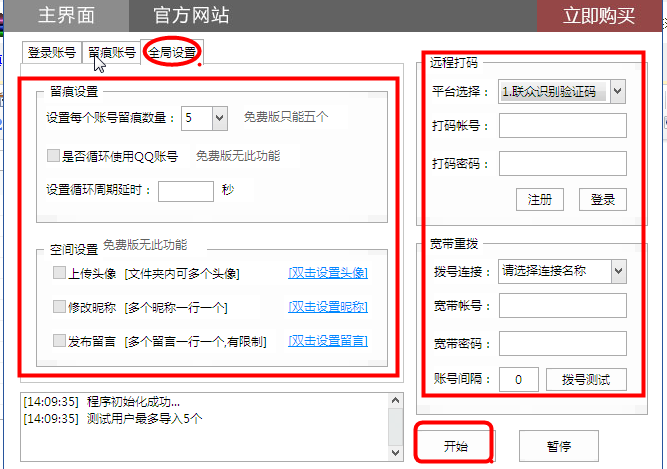The image size is (667, 469).
Task: Click the 立即购买 buy now button
Action: click(599, 16)
